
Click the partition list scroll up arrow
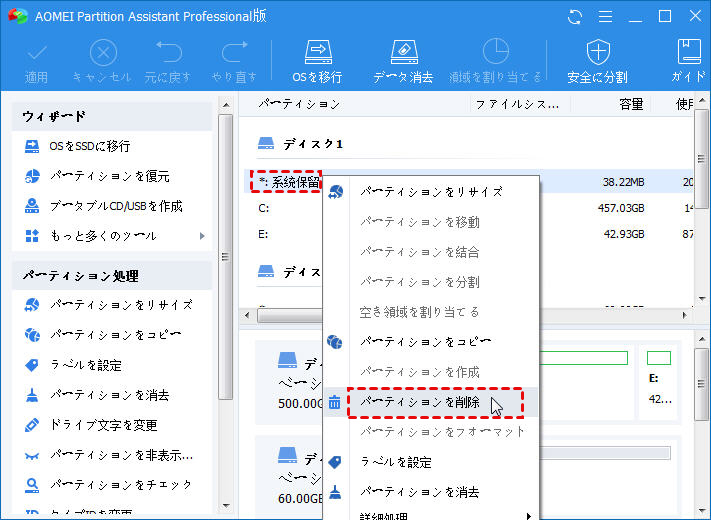[702, 100]
